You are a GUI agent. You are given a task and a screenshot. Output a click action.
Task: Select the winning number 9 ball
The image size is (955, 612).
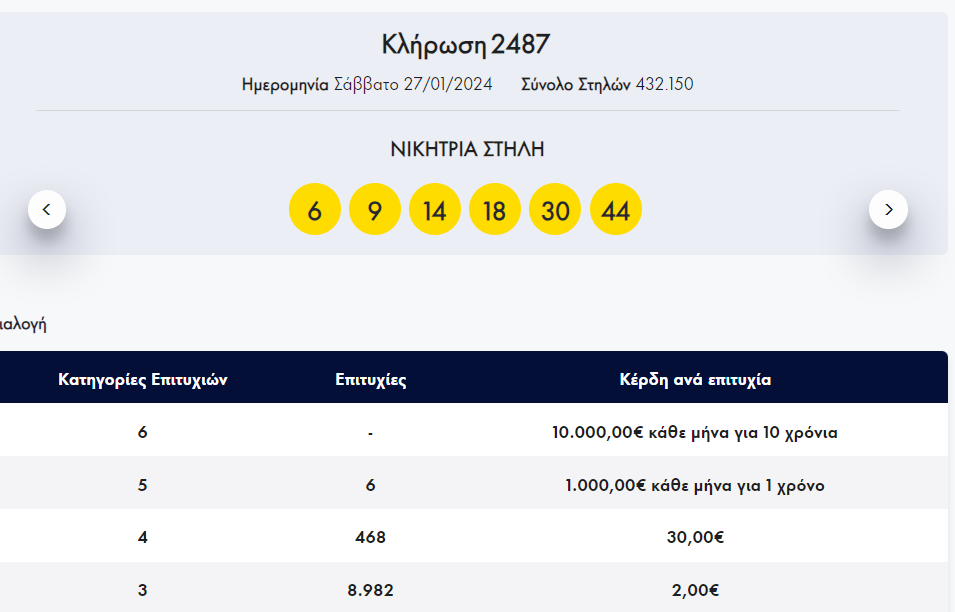click(375, 210)
